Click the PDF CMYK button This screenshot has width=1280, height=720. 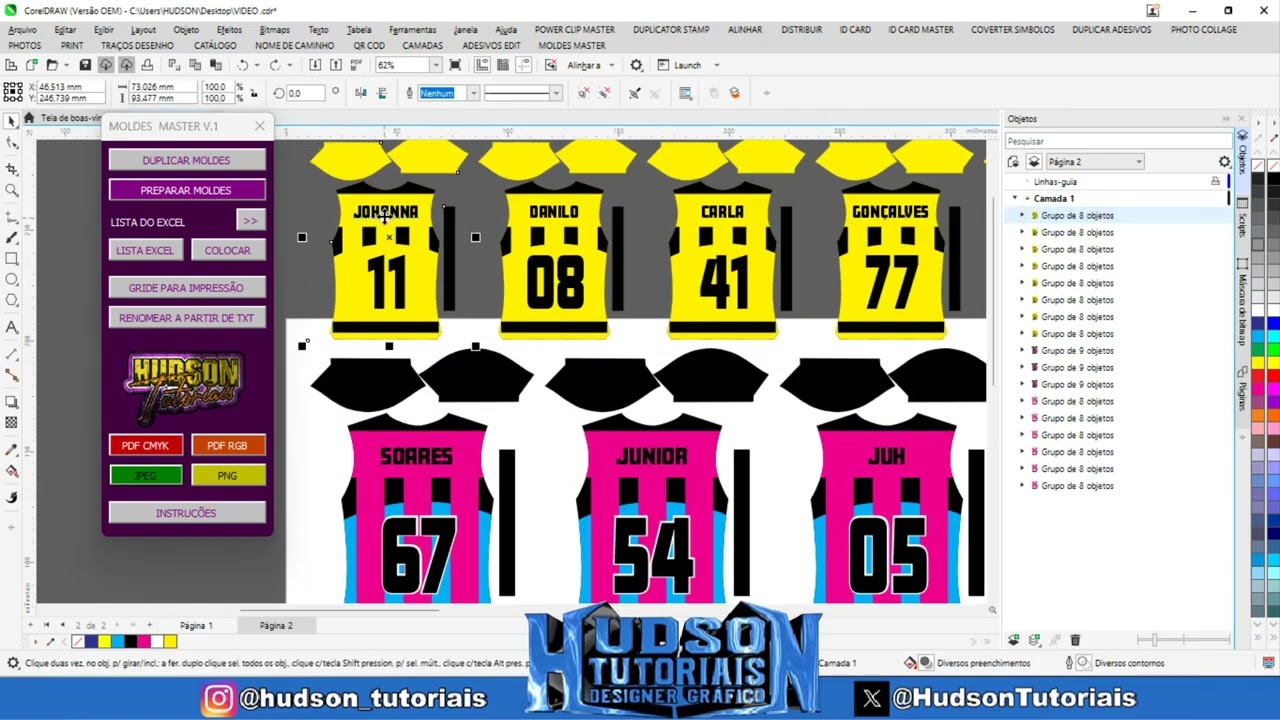pyautogui.click(x=145, y=446)
